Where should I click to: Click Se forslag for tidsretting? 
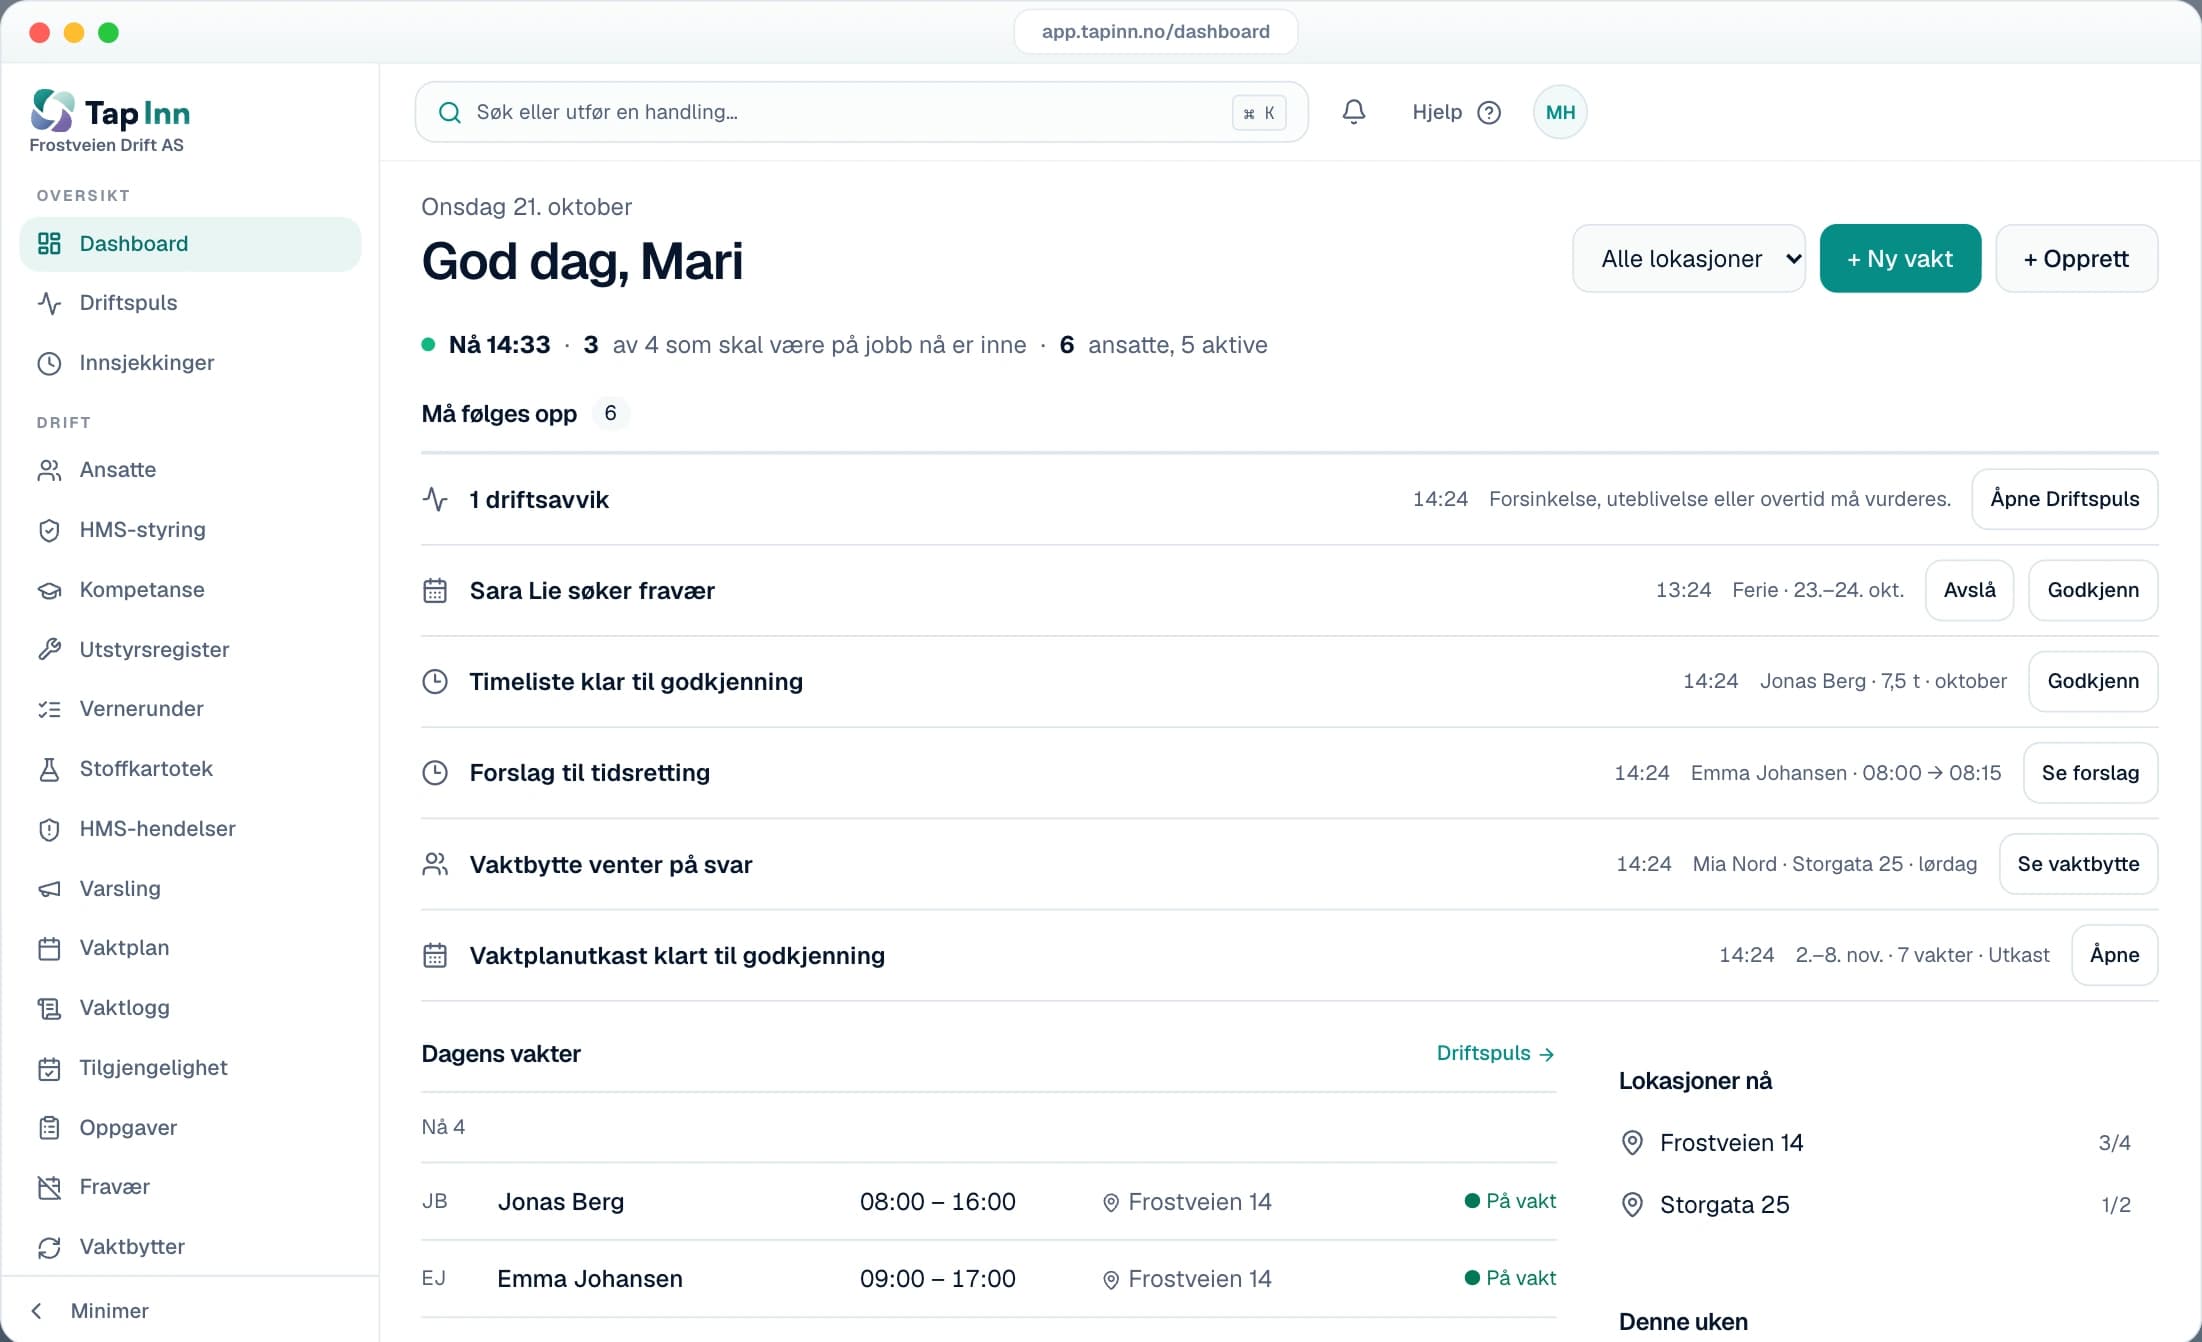[x=2090, y=773]
